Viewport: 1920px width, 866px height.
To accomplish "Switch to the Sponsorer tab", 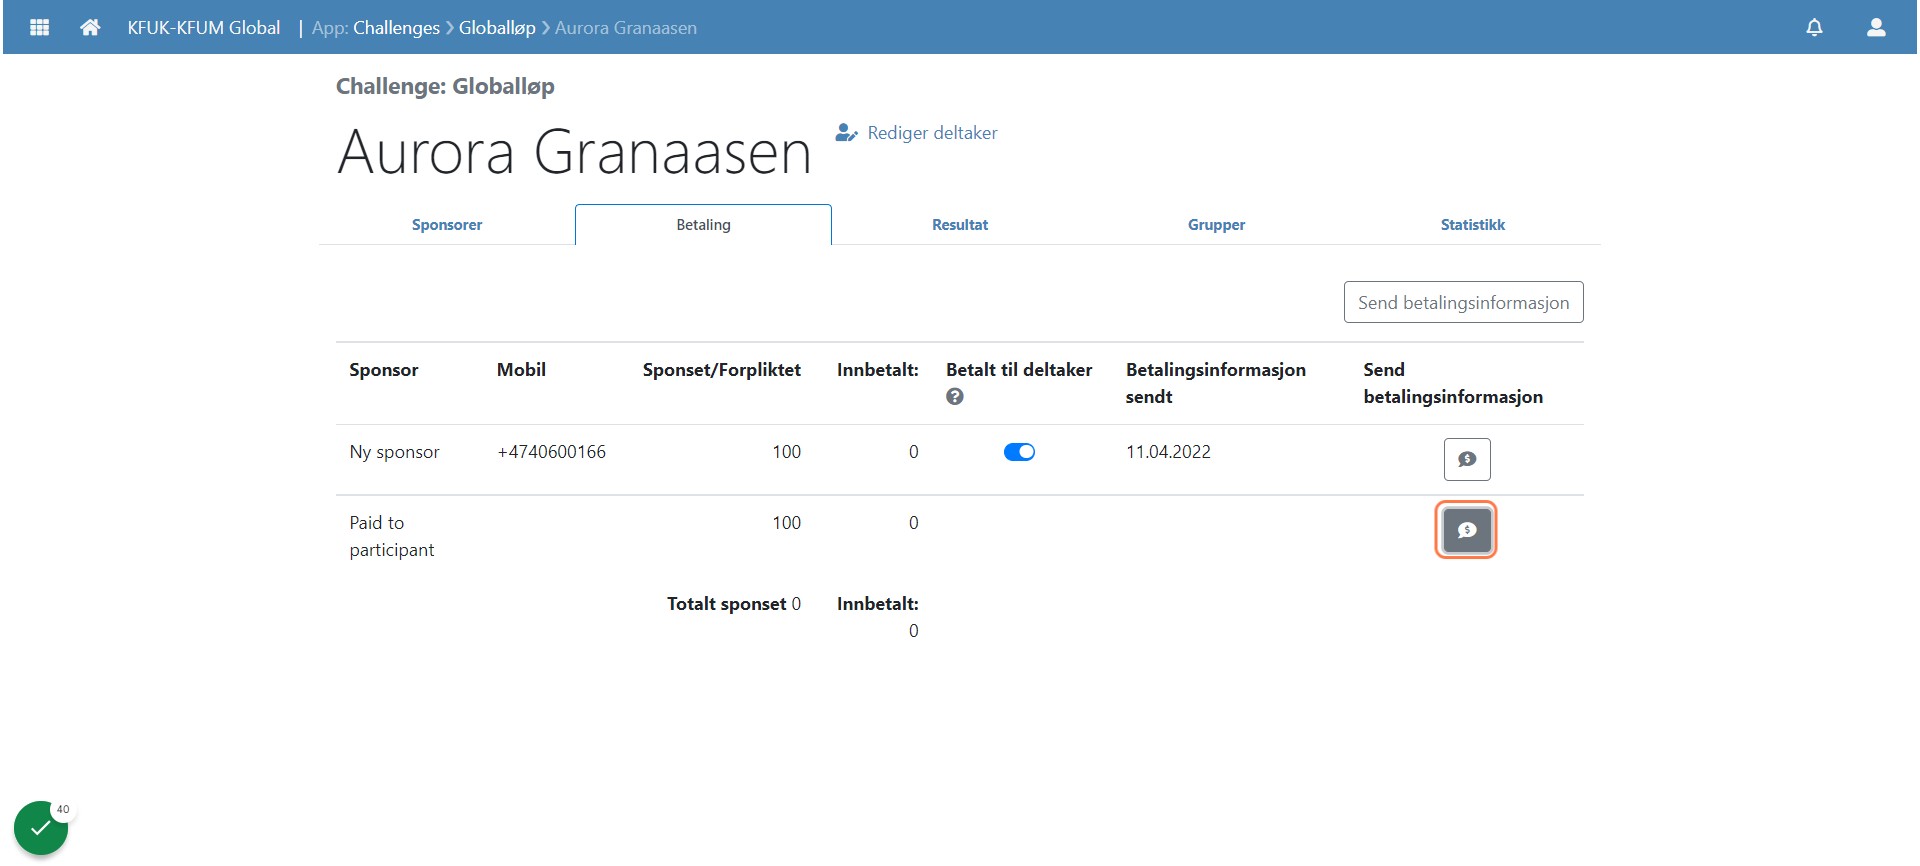I will tap(447, 225).
